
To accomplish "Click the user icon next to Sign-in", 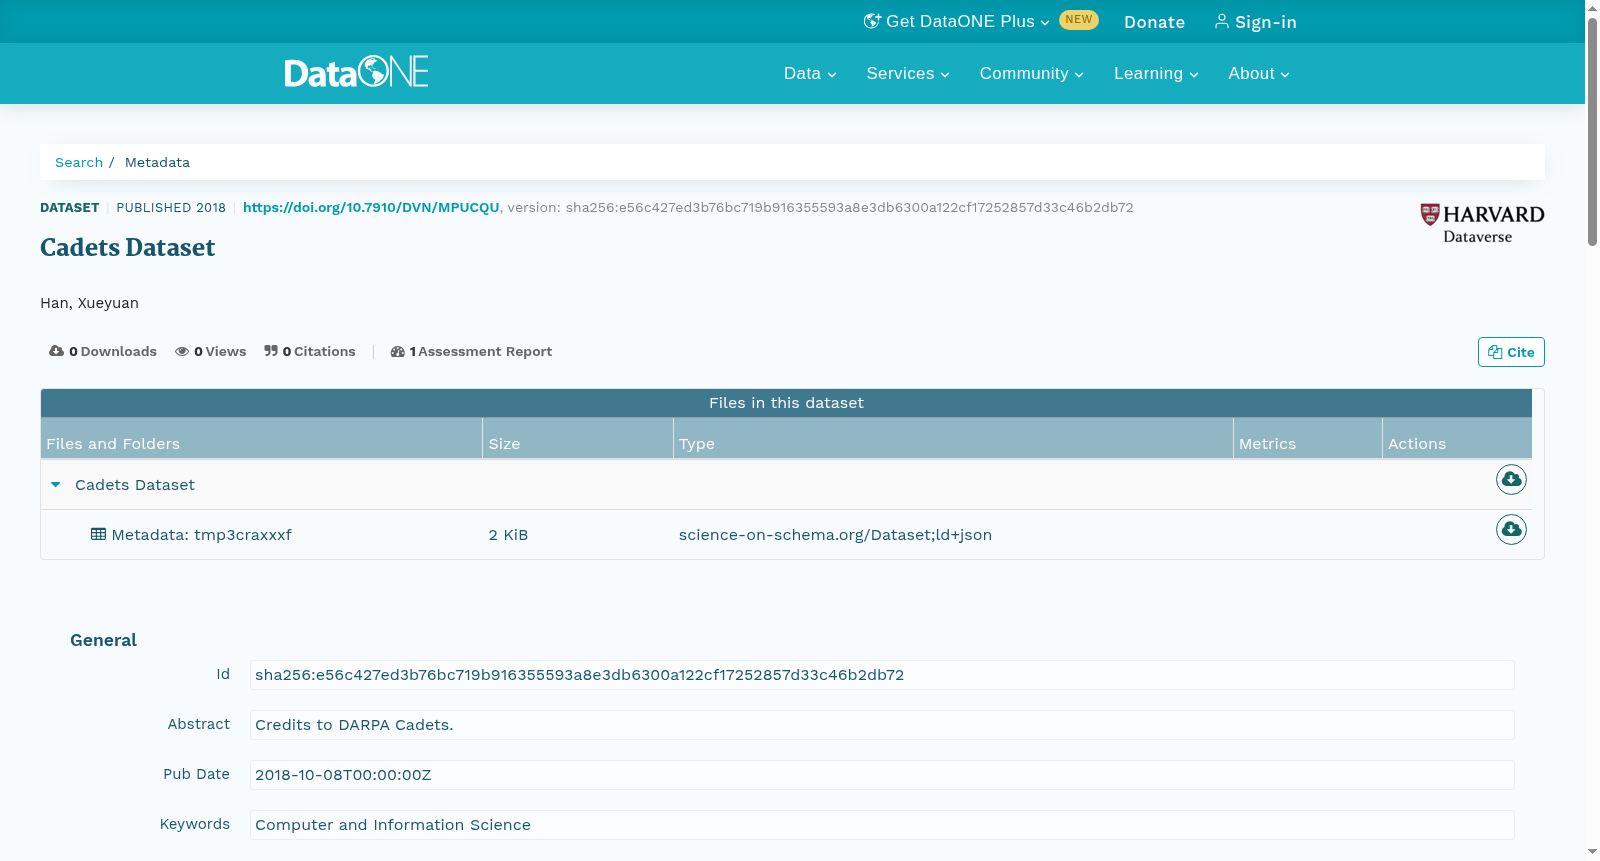I will point(1222,21).
